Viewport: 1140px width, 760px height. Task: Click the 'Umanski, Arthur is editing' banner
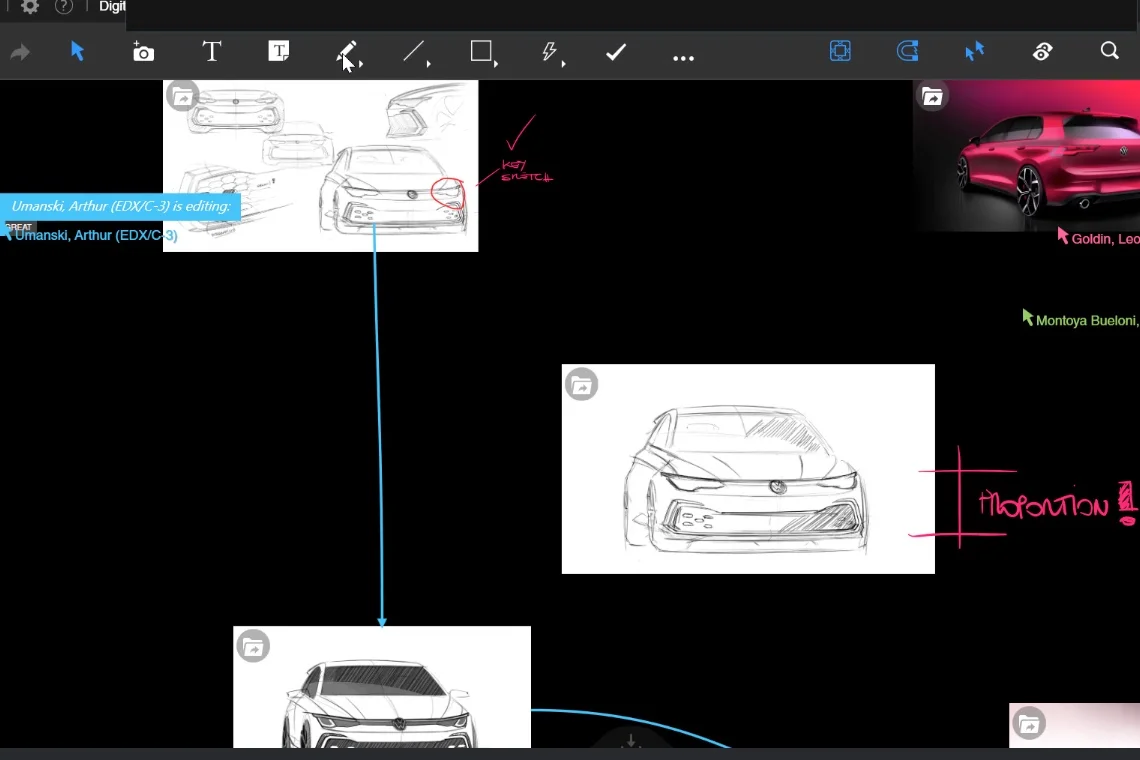[121, 207]
